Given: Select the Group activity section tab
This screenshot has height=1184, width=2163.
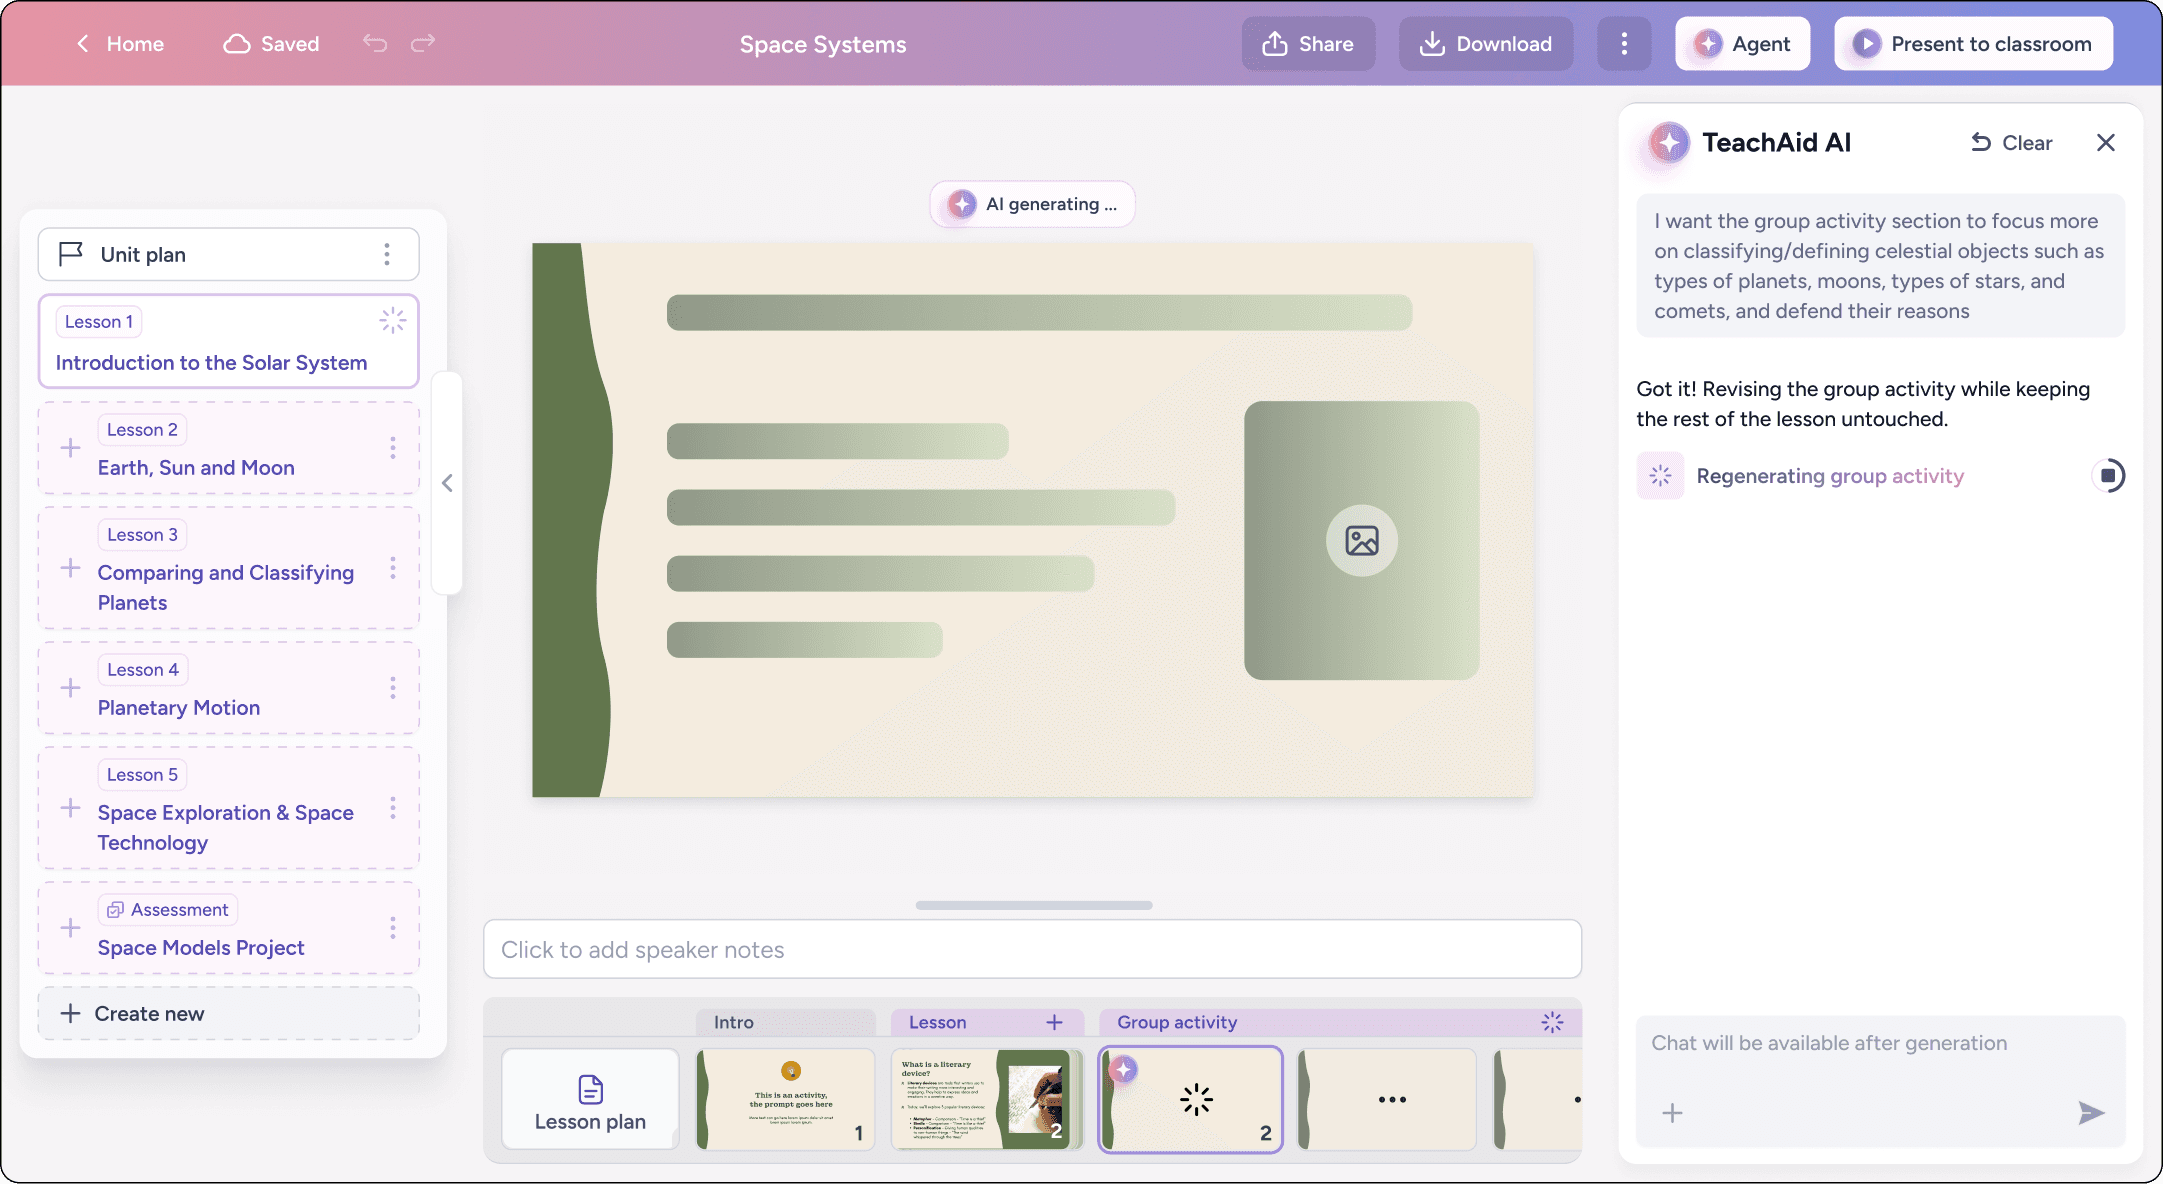Looking at the screenshot, I should (x=1176, y=1022).
